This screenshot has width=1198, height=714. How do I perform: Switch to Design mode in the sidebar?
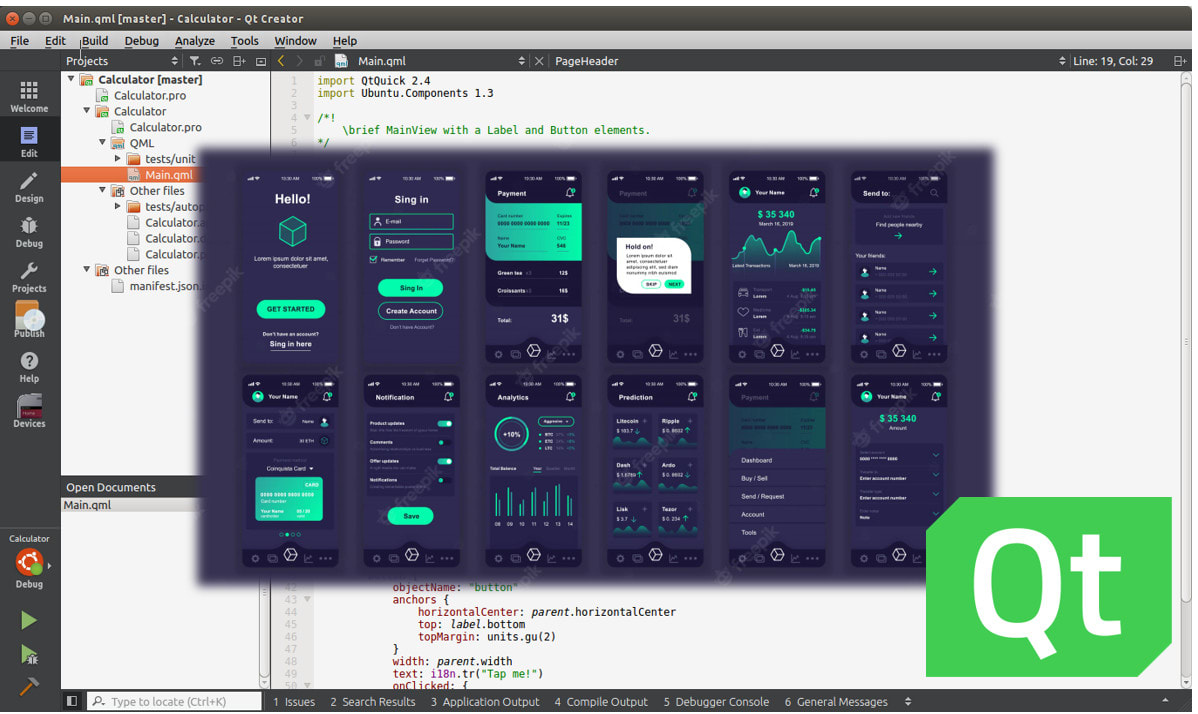click(28, 188)
